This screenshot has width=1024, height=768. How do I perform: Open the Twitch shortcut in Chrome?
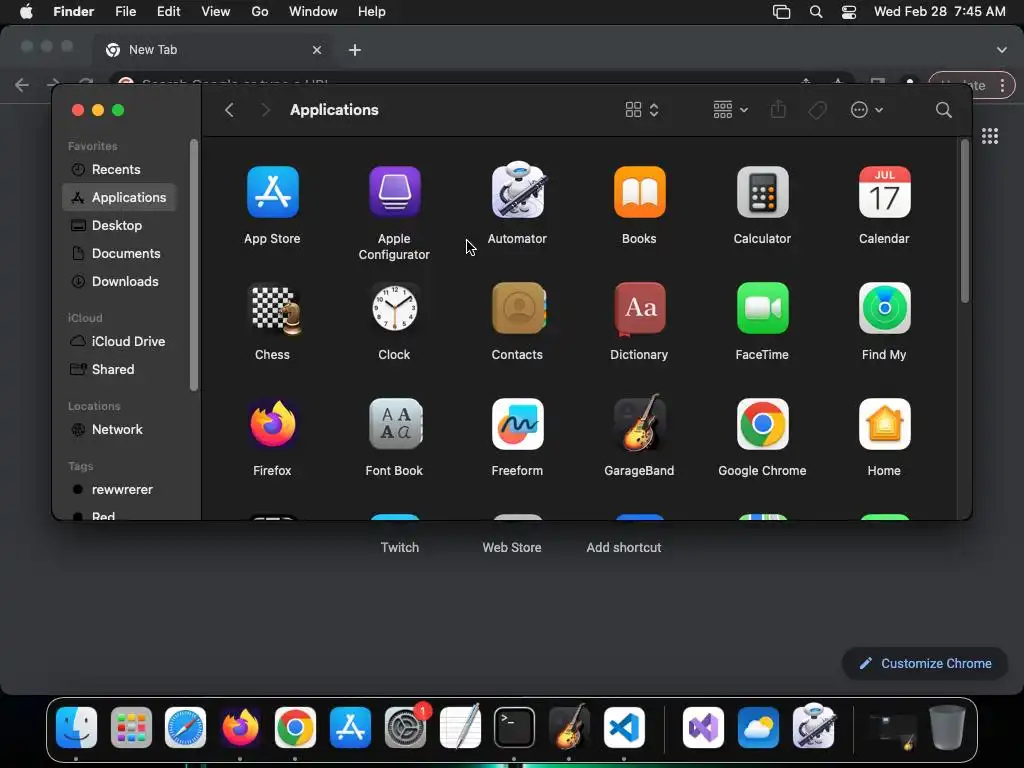[400, 547]
